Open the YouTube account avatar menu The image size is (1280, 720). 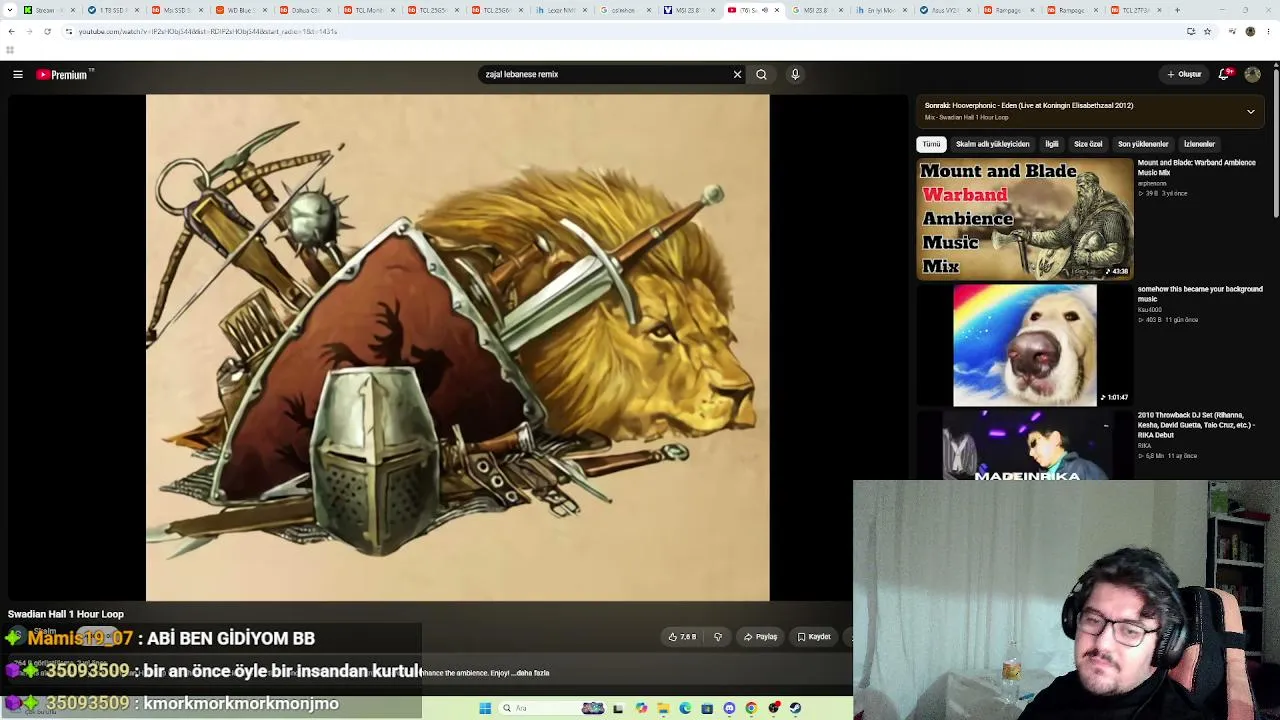(x=1252, y=74)
